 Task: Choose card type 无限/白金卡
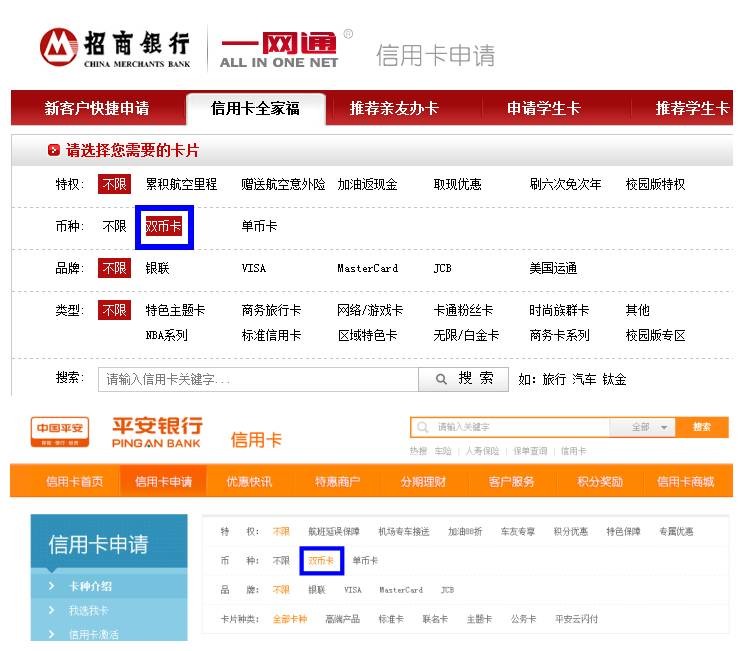pos(466,335)
